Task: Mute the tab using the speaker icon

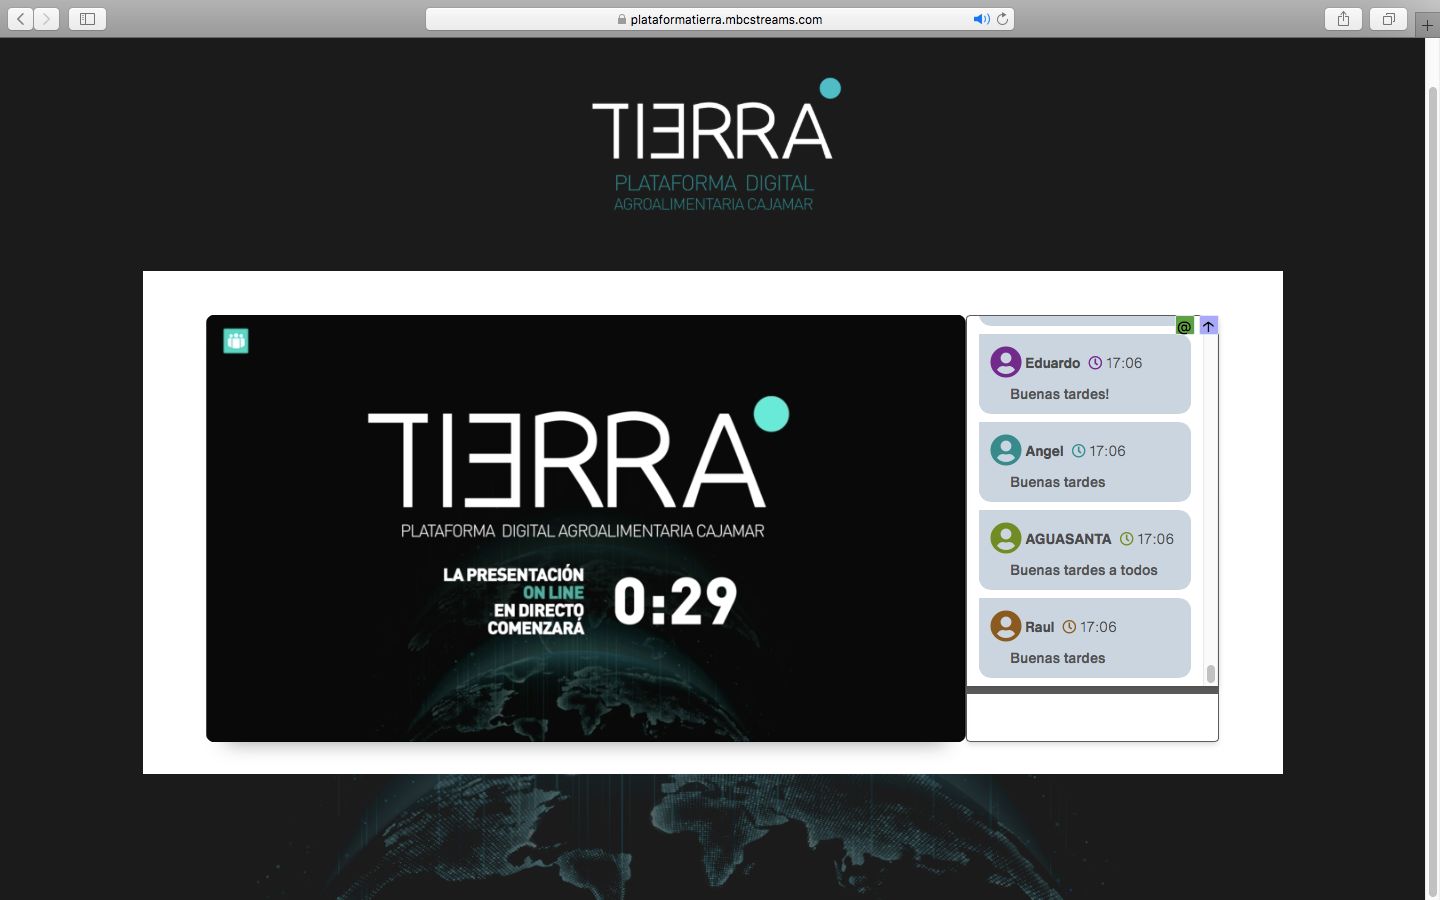Action: (981, 19)
